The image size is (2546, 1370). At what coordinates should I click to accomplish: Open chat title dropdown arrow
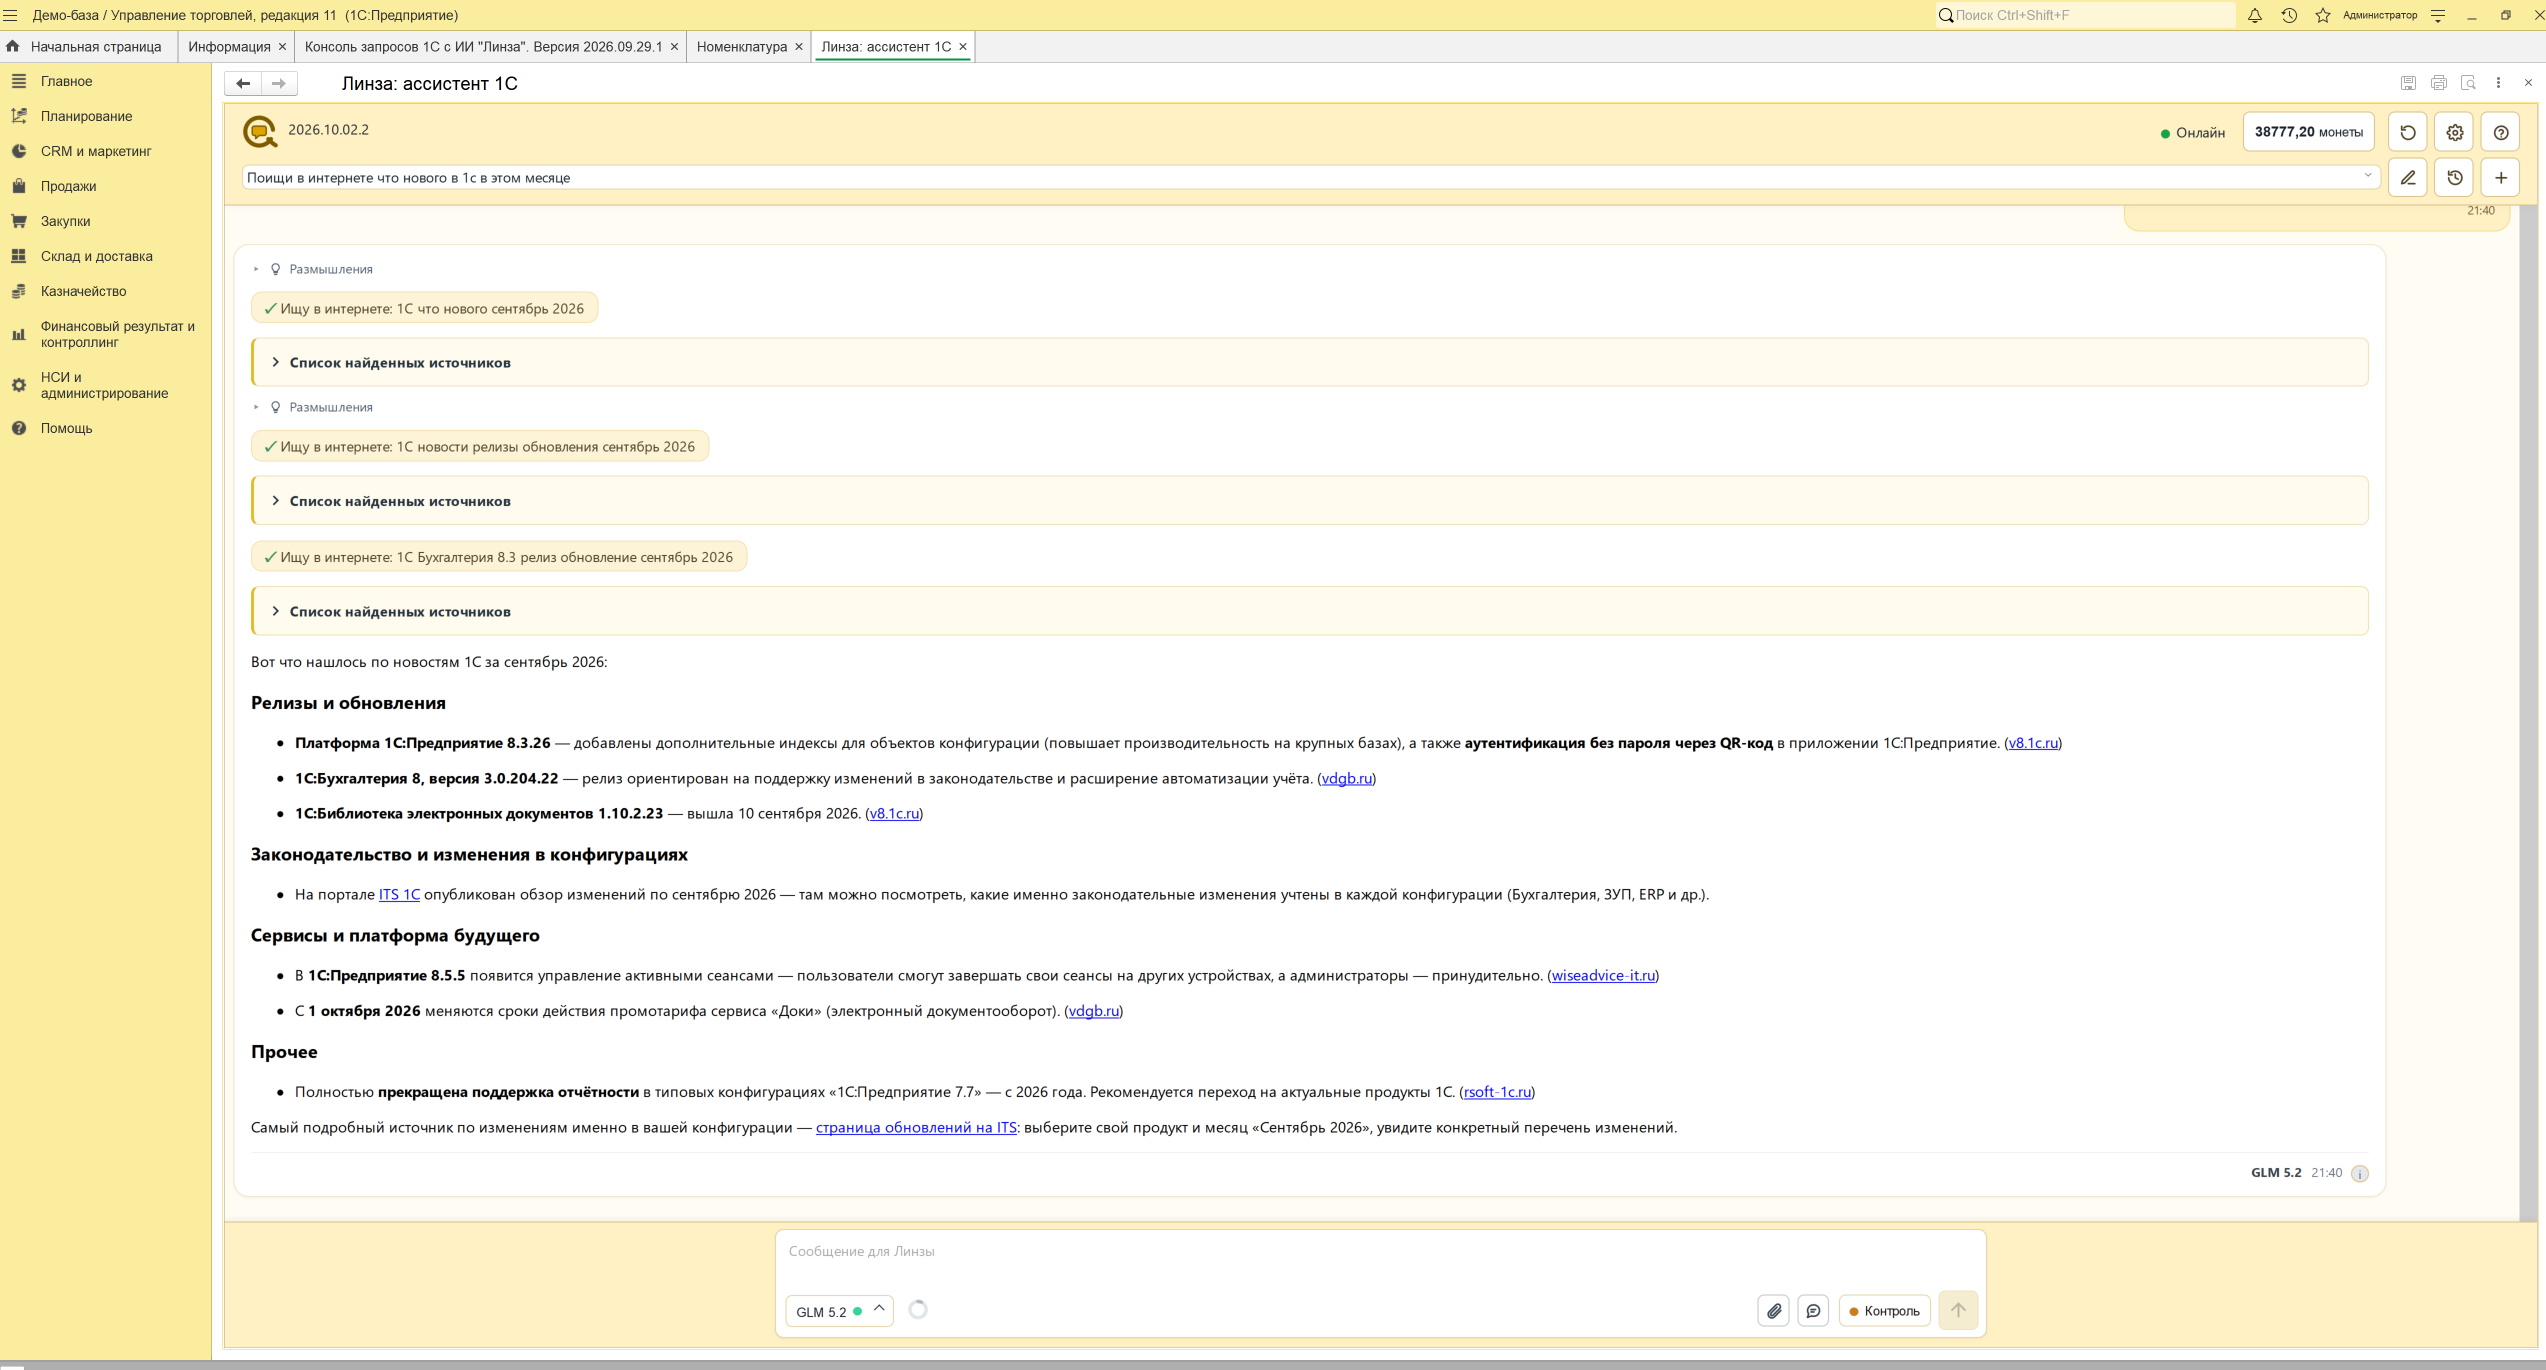pos(2367,176)
